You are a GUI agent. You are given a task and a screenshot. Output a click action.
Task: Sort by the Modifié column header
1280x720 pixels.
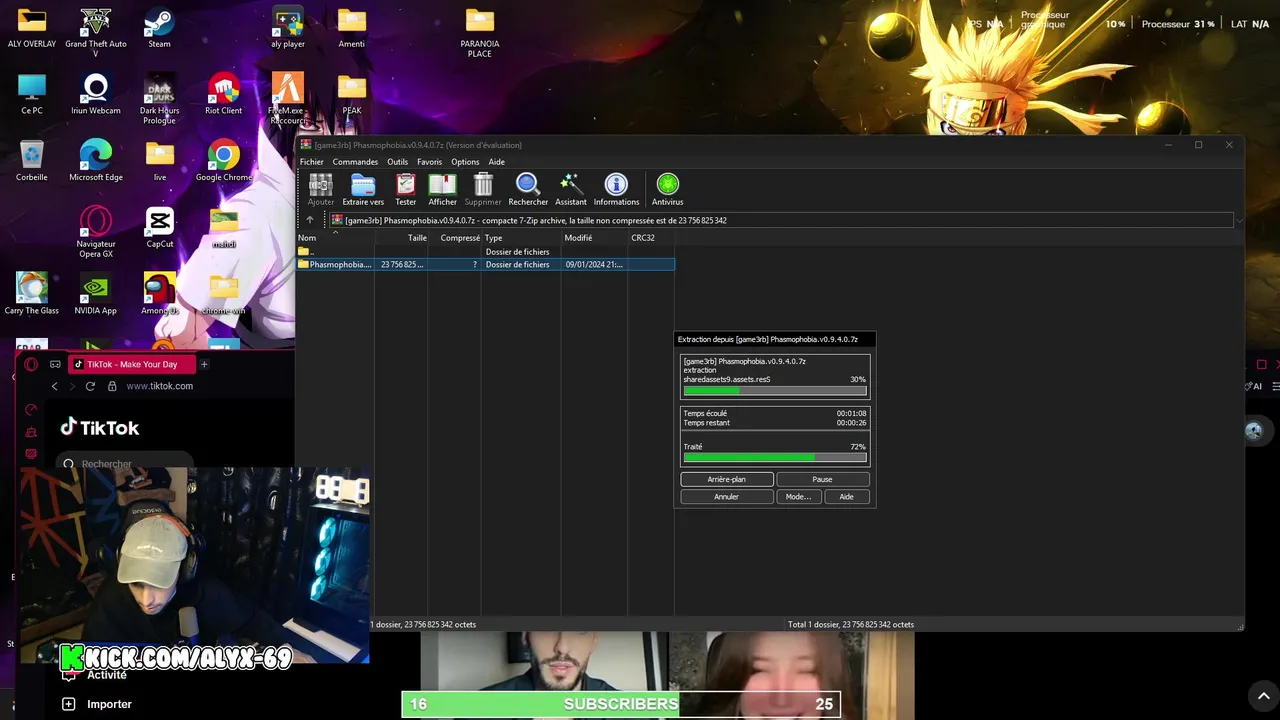pos(594,238)
